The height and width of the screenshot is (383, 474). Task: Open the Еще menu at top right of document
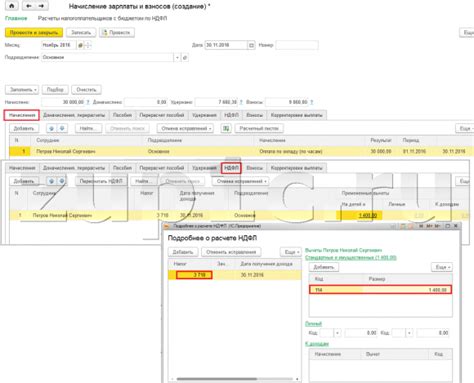[467, 32]
